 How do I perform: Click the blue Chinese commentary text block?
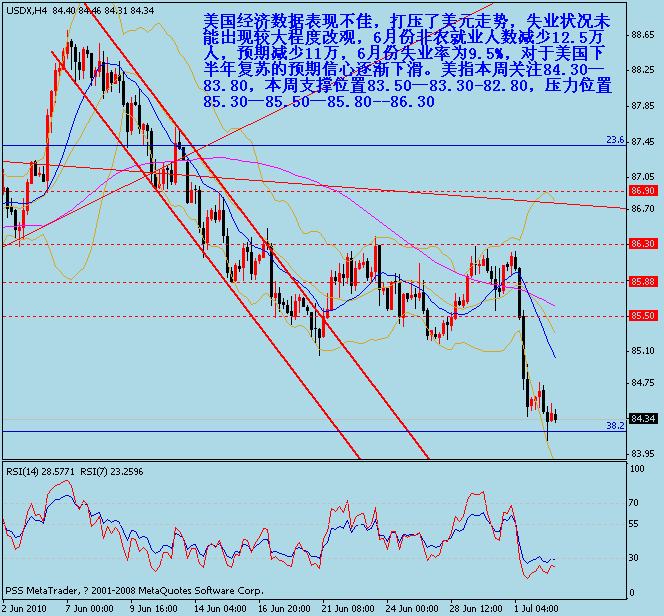click(407, 61)
